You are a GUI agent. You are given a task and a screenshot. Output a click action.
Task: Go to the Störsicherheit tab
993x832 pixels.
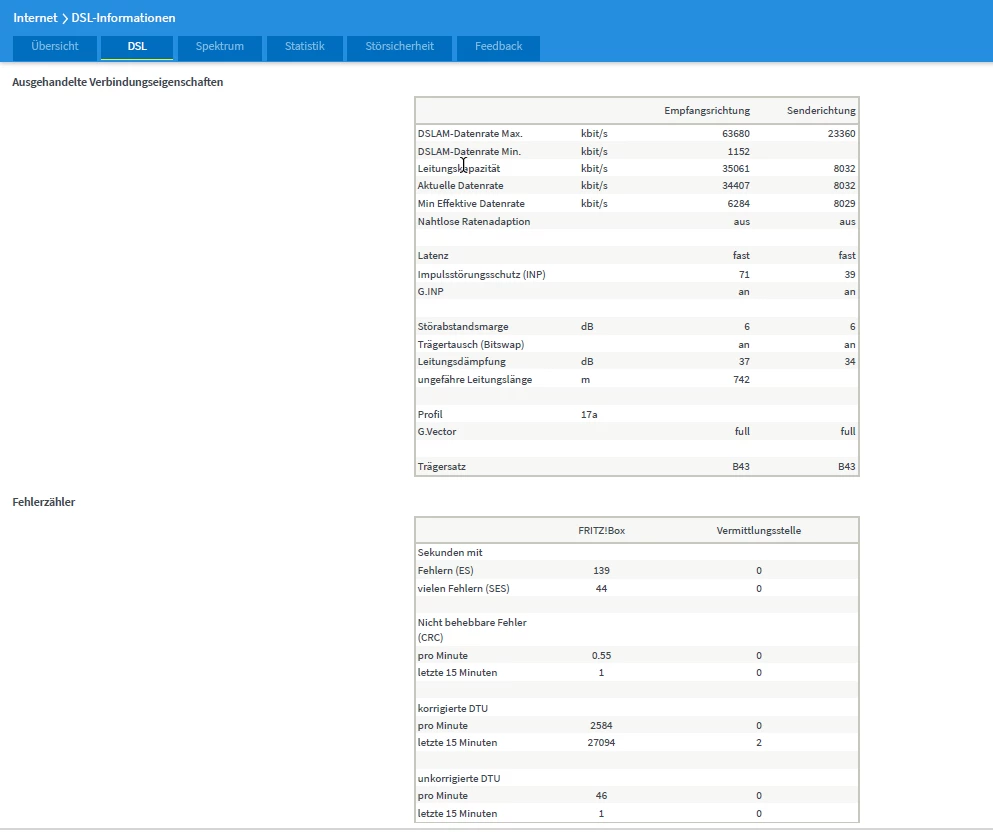point(398,47)
